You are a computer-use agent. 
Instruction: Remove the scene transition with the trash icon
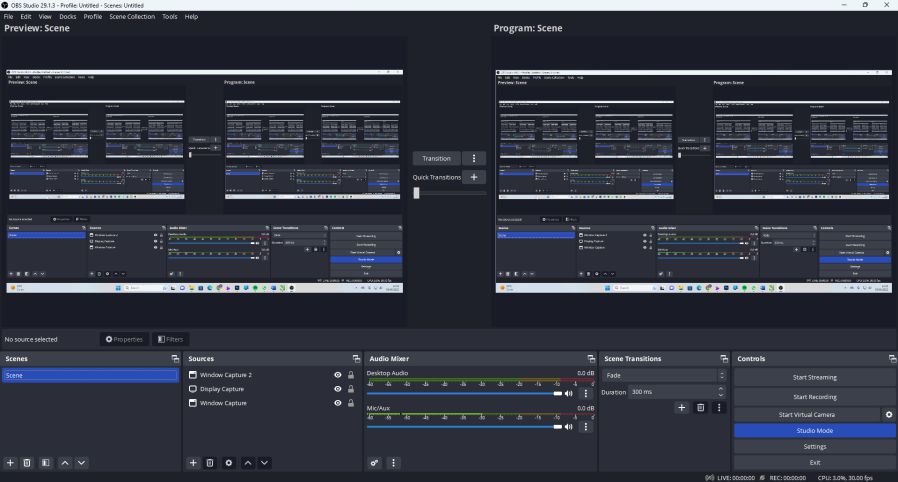pyautogui.click(x=700, y=408)
